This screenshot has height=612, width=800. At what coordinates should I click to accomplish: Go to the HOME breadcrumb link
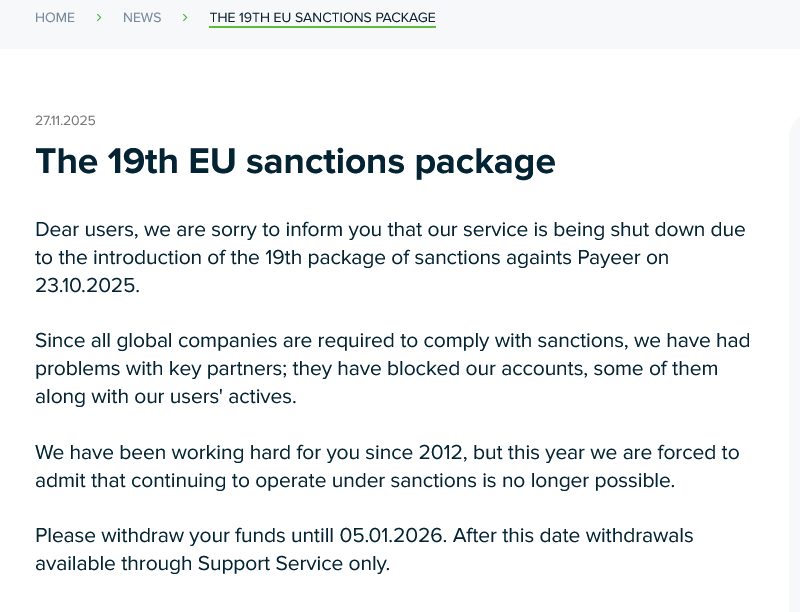click(55, 18)
